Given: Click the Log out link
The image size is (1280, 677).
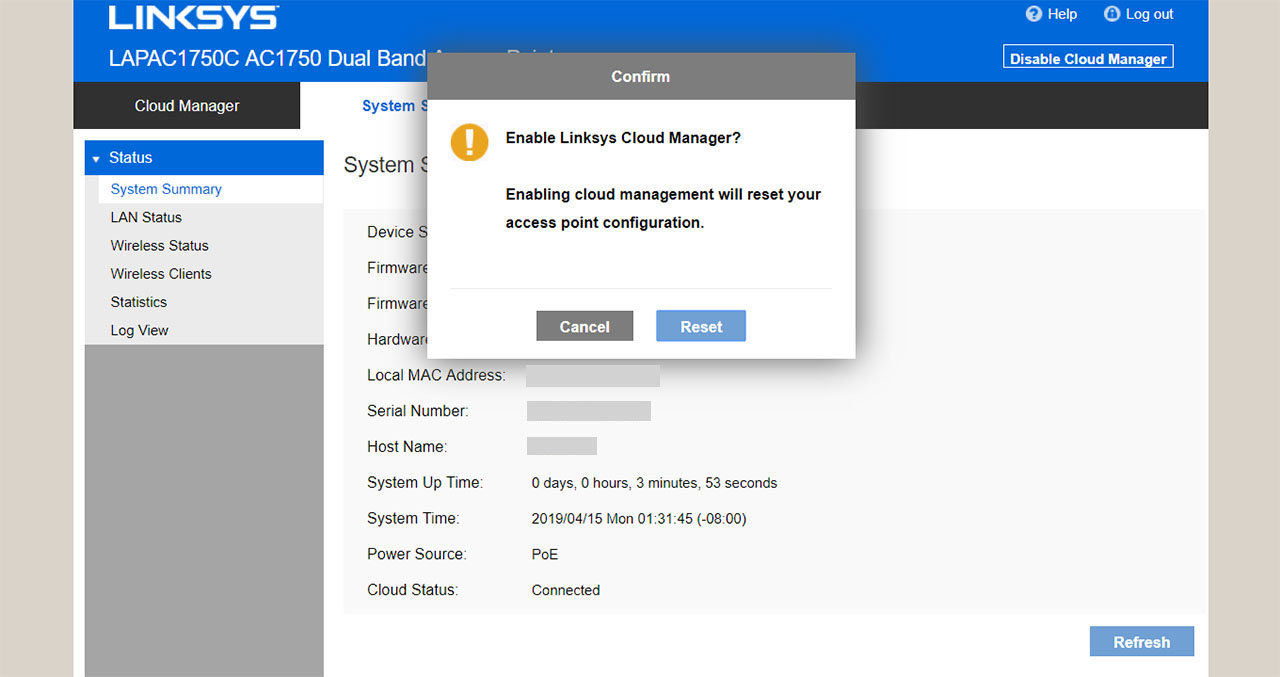Looking at the screenshot, I should pos(1150,14).
